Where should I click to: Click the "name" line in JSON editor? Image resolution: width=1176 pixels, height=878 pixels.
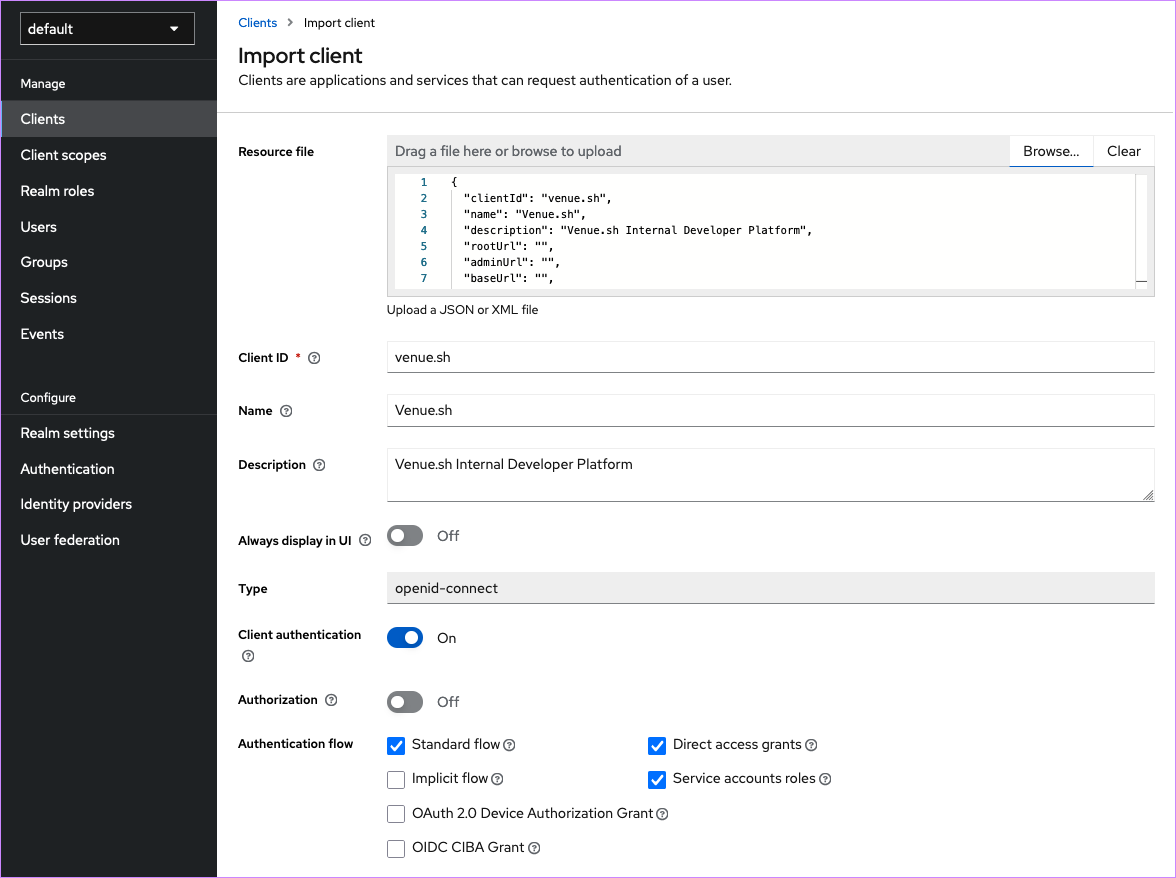525,214
